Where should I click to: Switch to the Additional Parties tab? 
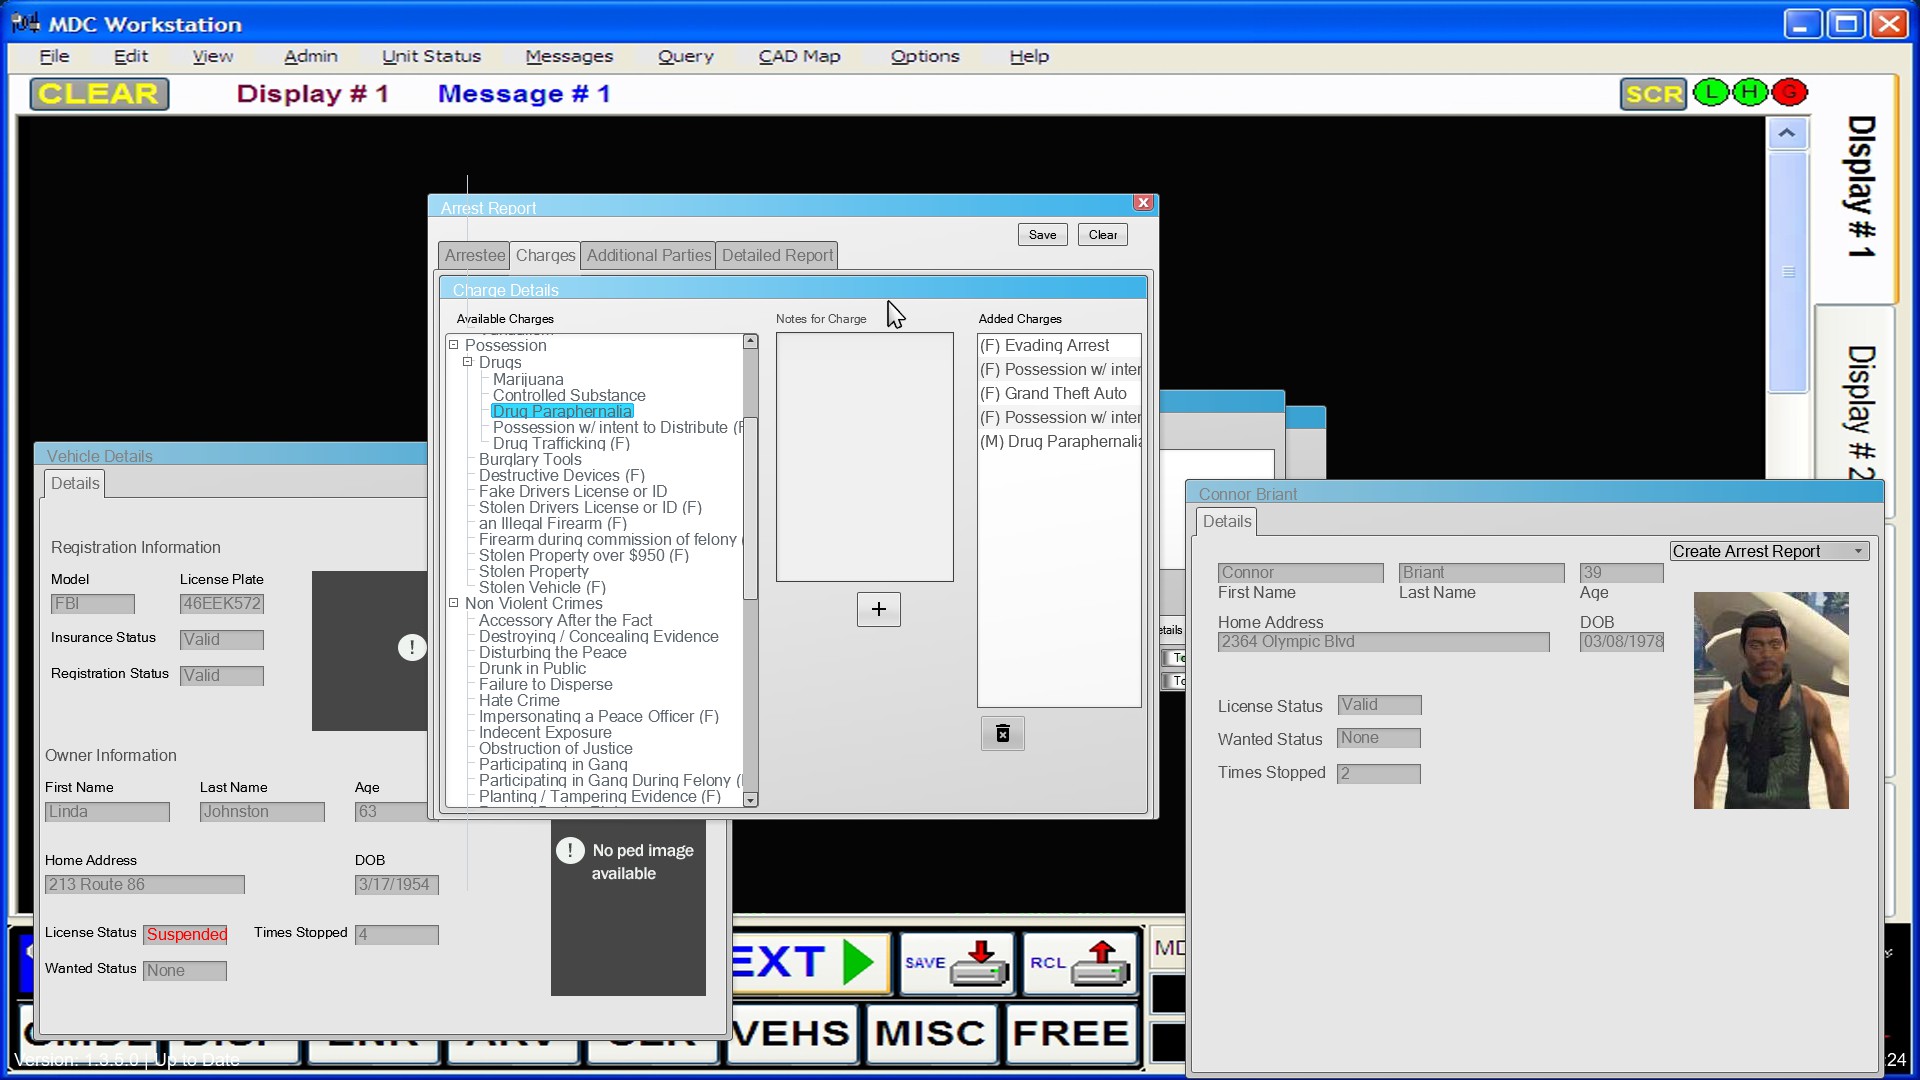pyautogui.click(x=648, y=255)
